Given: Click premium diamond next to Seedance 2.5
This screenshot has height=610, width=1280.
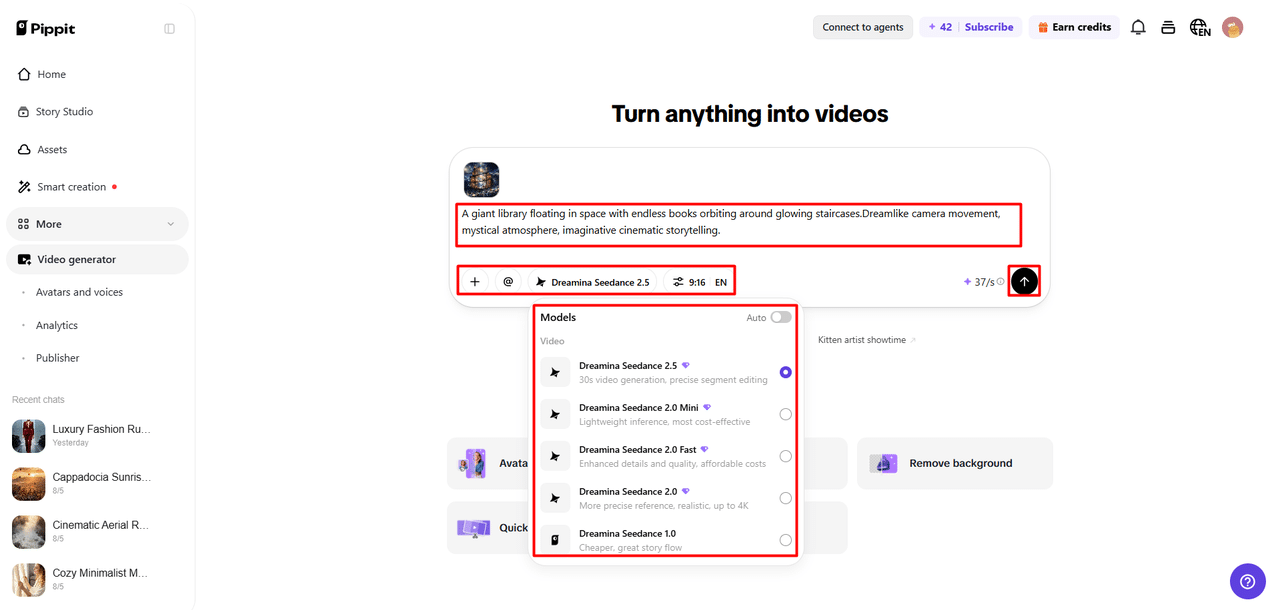Looking at the screenshot, I should tap(686, 366).
